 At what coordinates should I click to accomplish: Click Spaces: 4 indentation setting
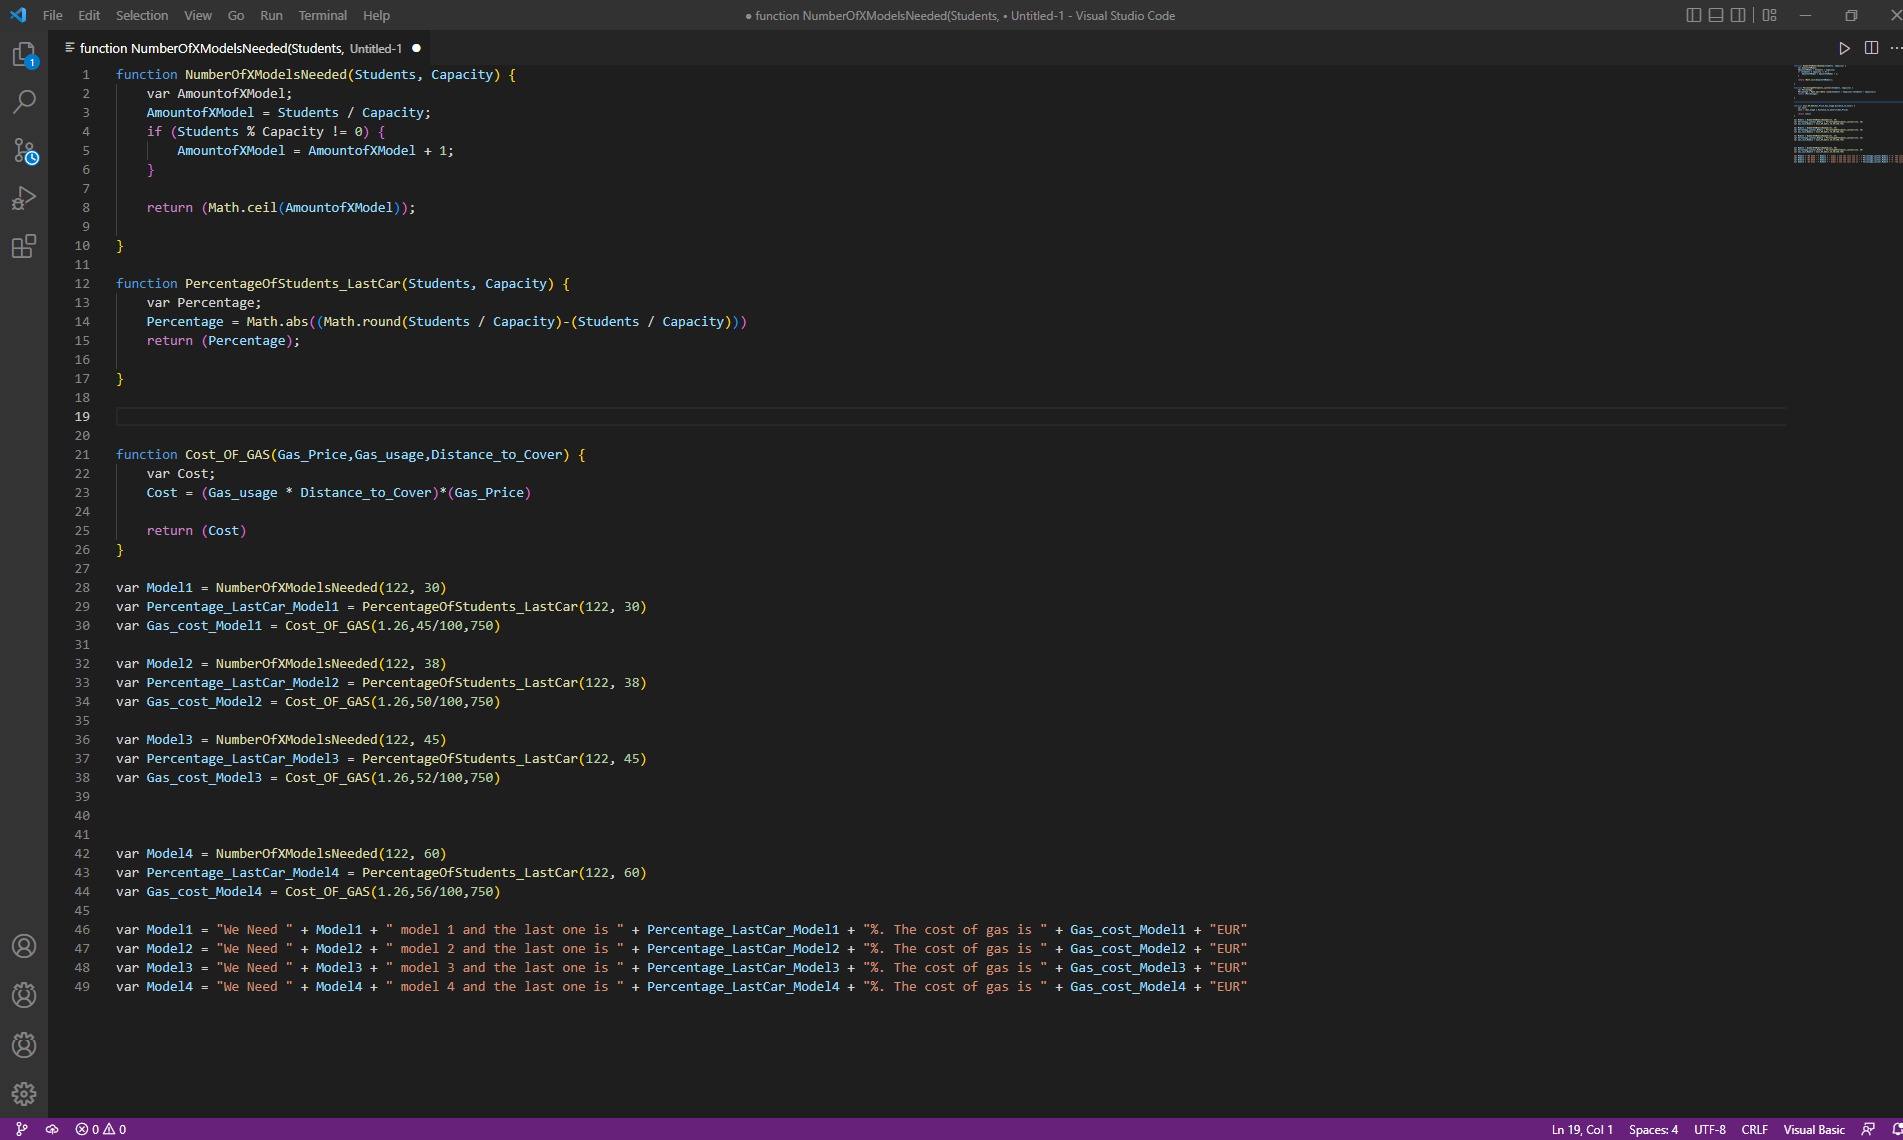(1653, 1129)
